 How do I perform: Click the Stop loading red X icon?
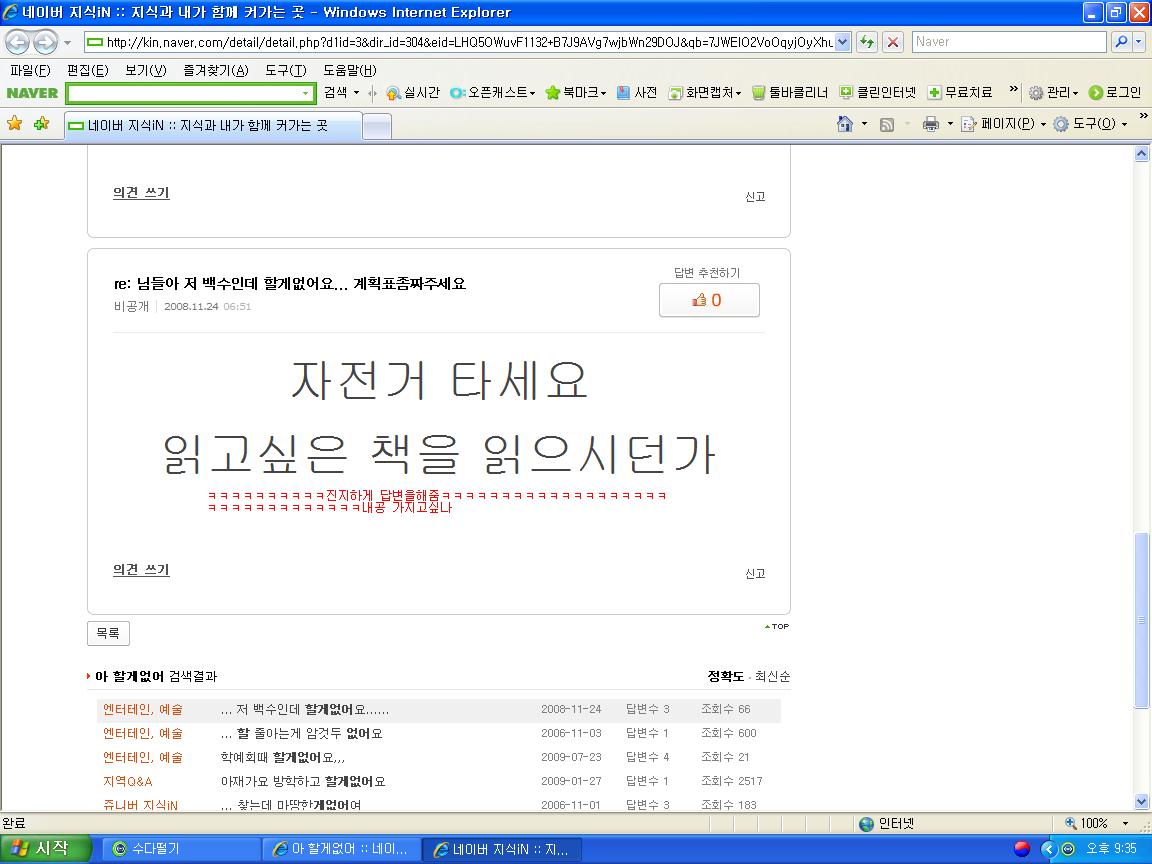[x=893, y=42]
